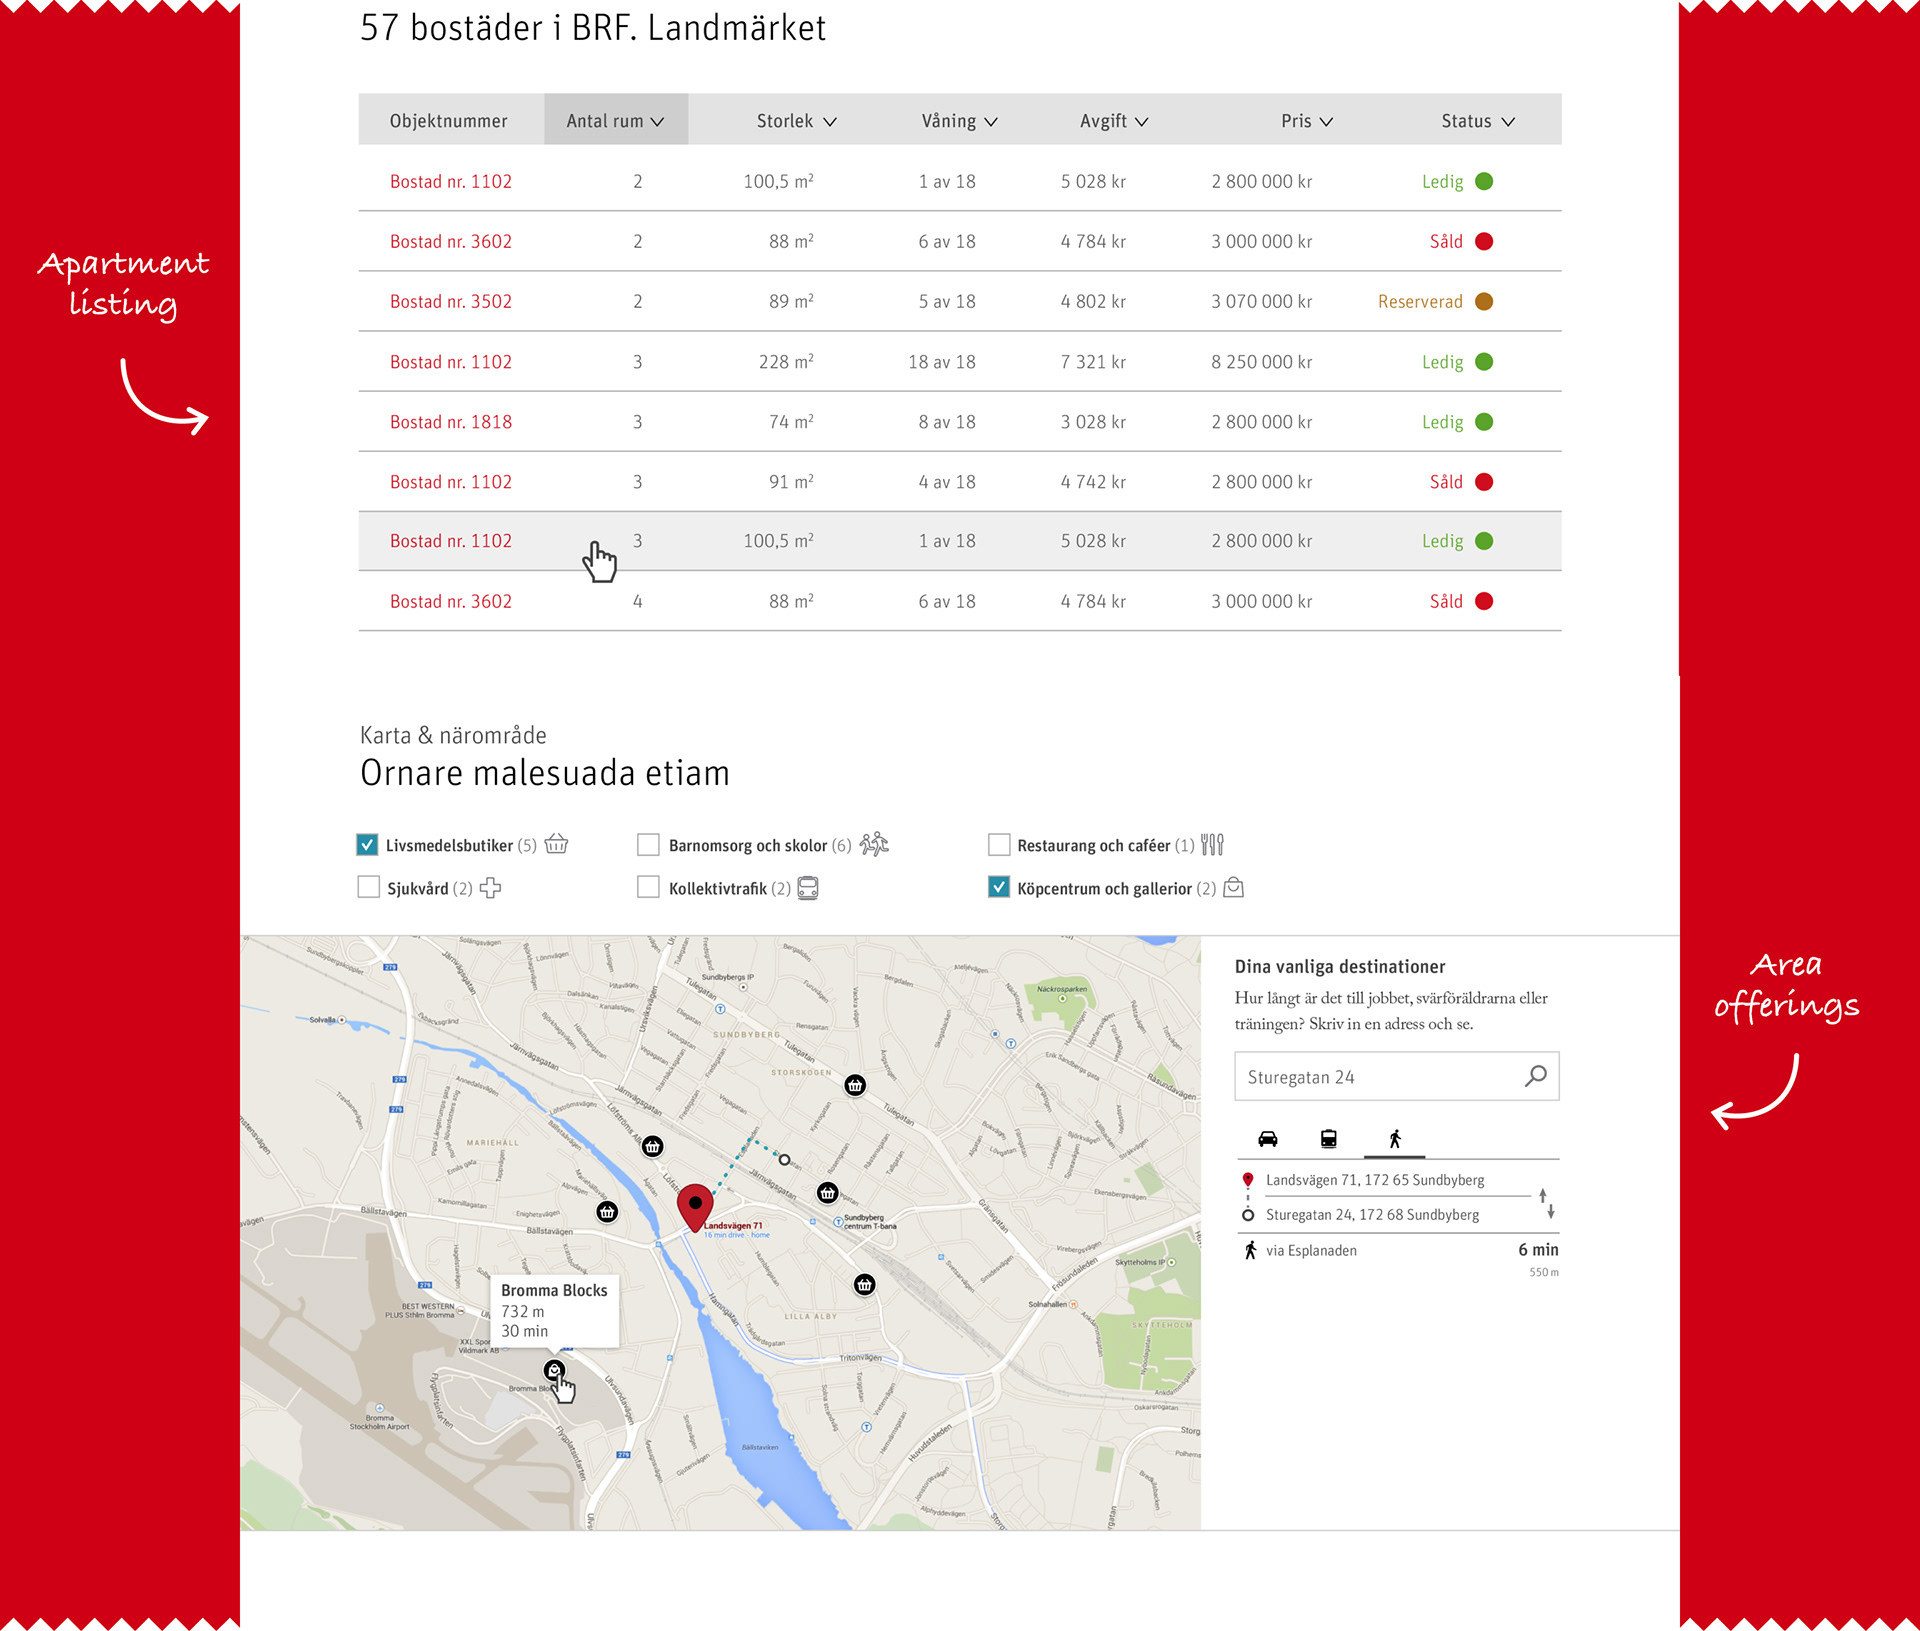Click the Bromma Blocks shopping marker on map
This screenshot has height=1631, width=1920.
554,1369
